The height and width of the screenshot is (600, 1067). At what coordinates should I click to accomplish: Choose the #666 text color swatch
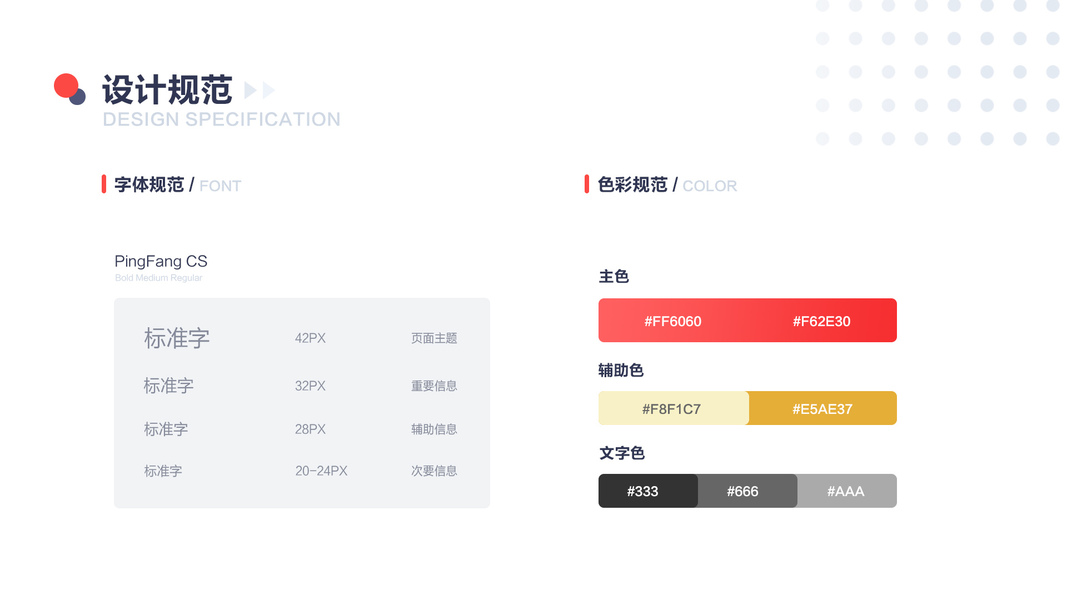tap(743, 491)
